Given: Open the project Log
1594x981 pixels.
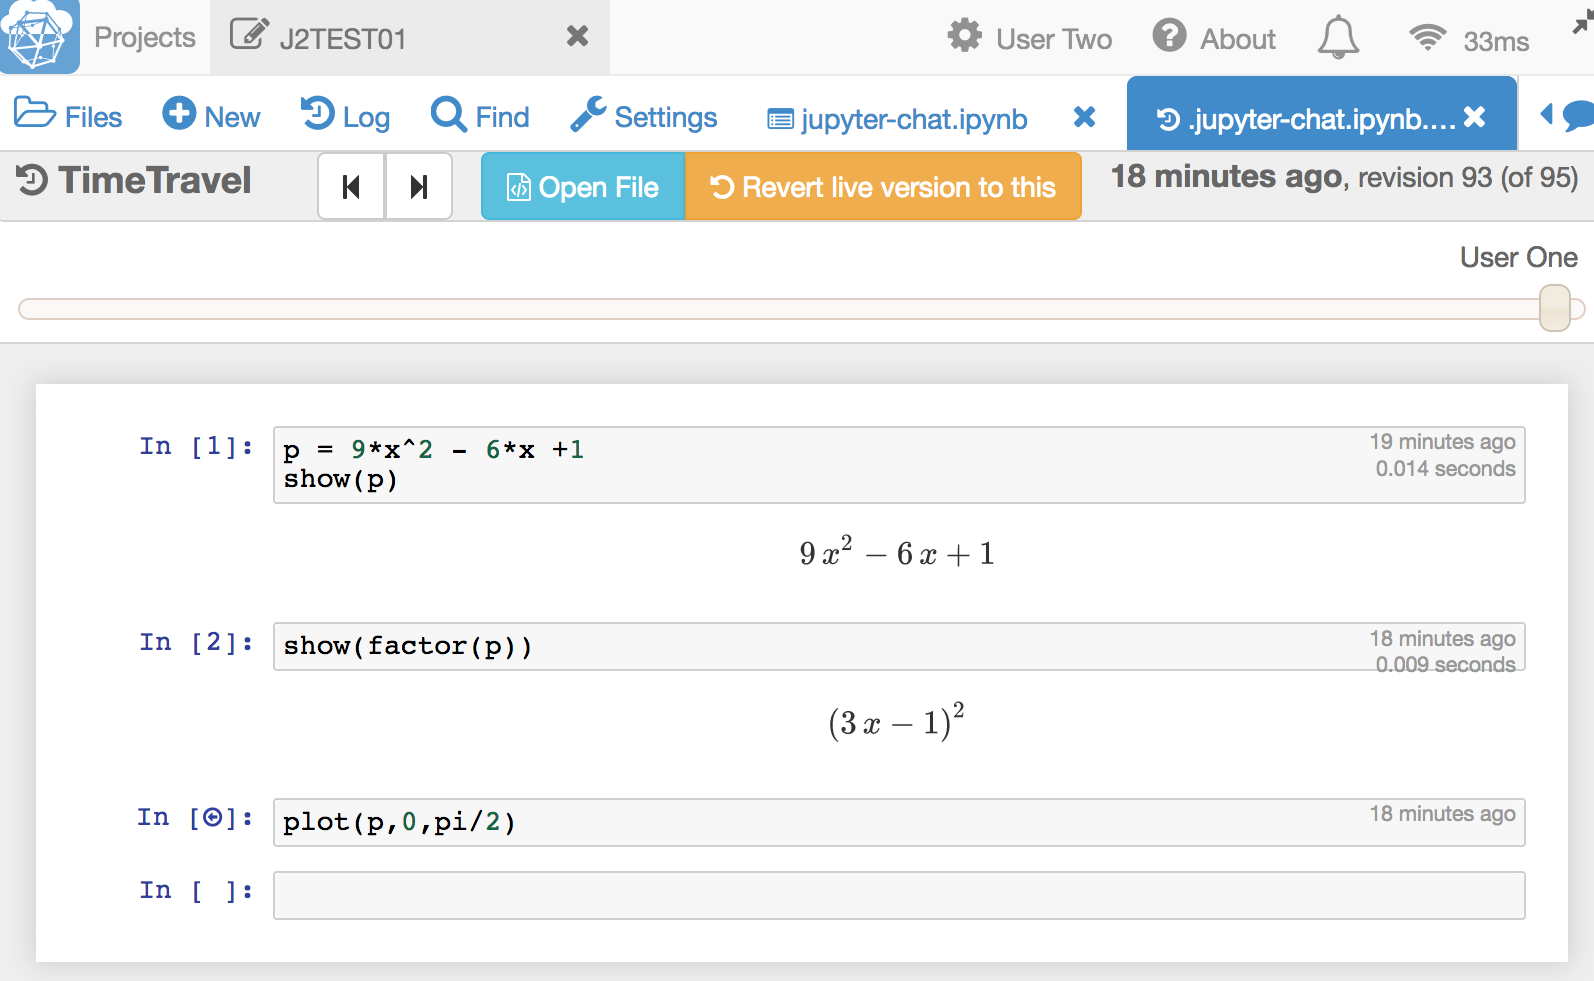Looking at the screenshot, I should point(346,117).
